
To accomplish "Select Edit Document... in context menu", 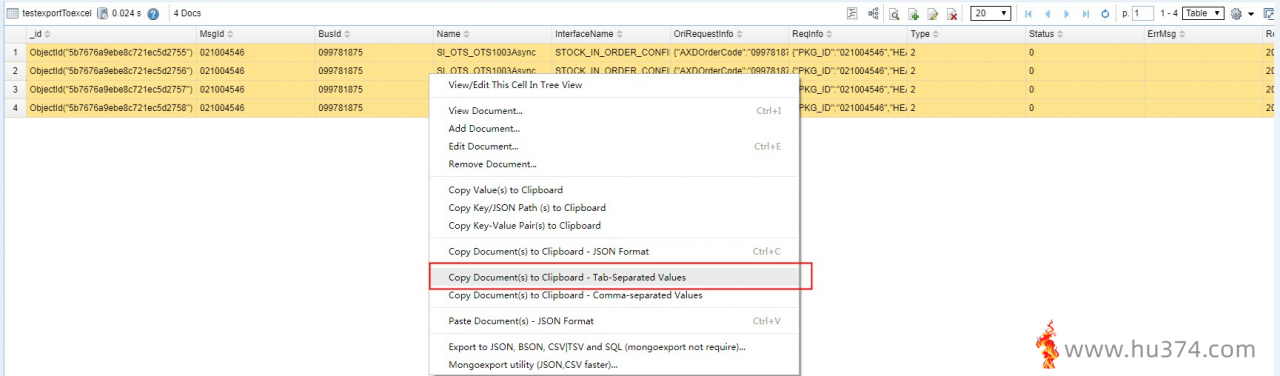I will click(614, 147).
